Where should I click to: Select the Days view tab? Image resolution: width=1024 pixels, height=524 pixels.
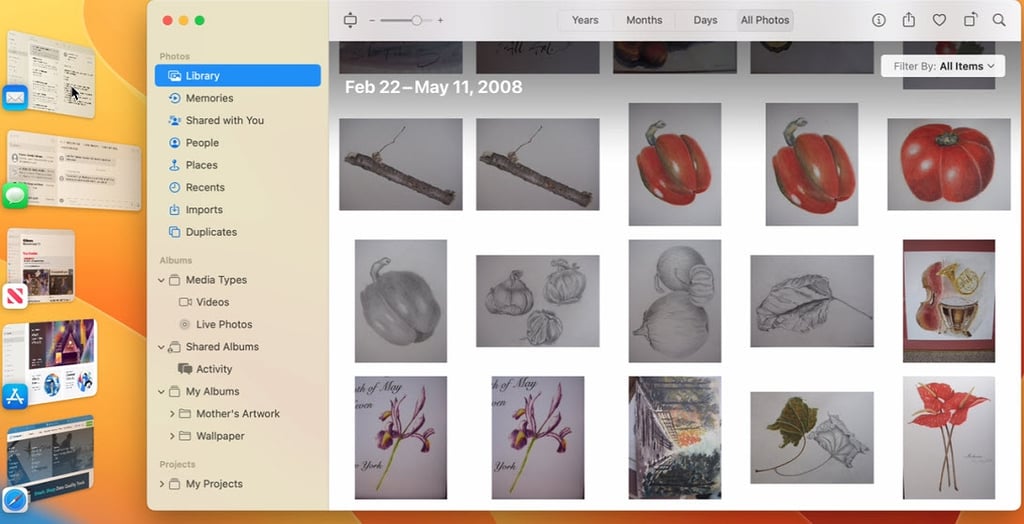[x=705, y=20]
